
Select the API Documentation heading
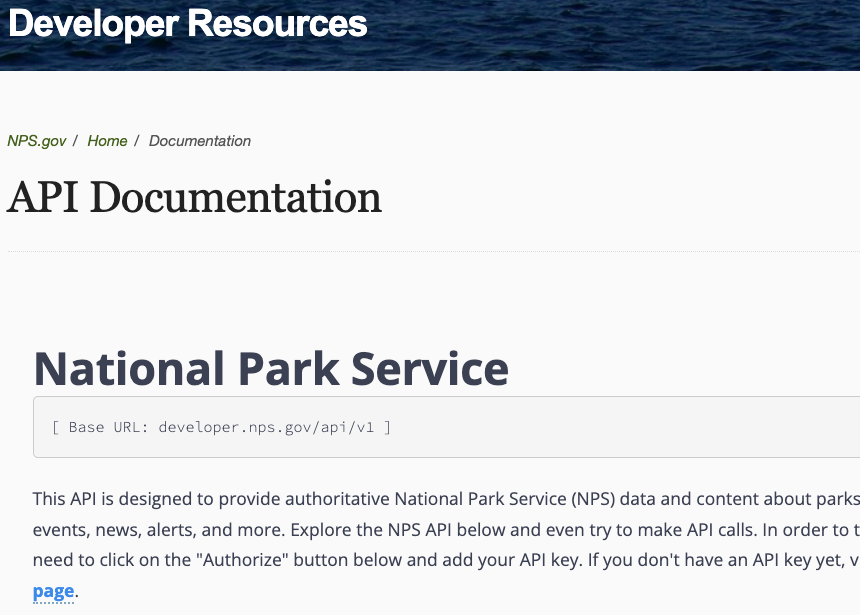(x=194, y=197)
